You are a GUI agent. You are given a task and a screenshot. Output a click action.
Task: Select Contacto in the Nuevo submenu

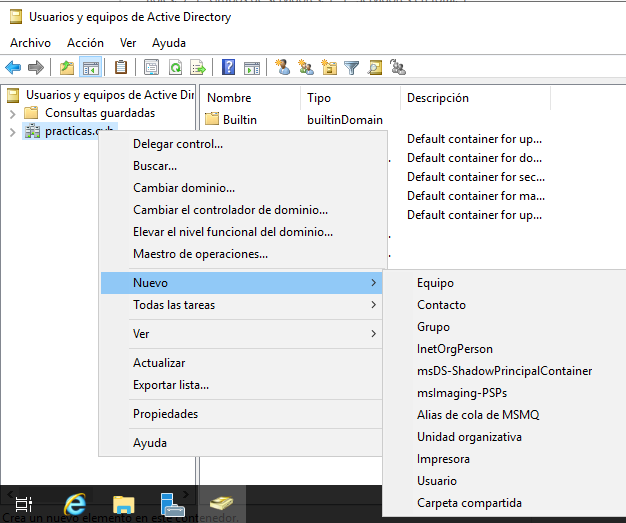click(x=505, y=305)
